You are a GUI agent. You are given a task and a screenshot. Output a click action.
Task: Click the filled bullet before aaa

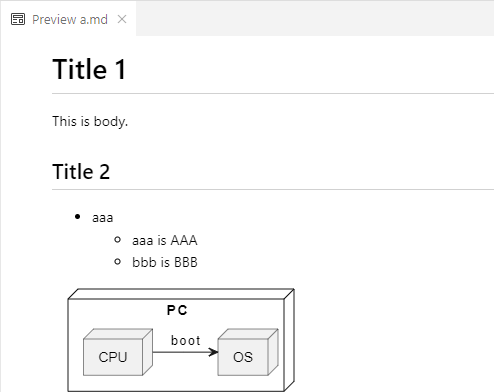point(78,217)
